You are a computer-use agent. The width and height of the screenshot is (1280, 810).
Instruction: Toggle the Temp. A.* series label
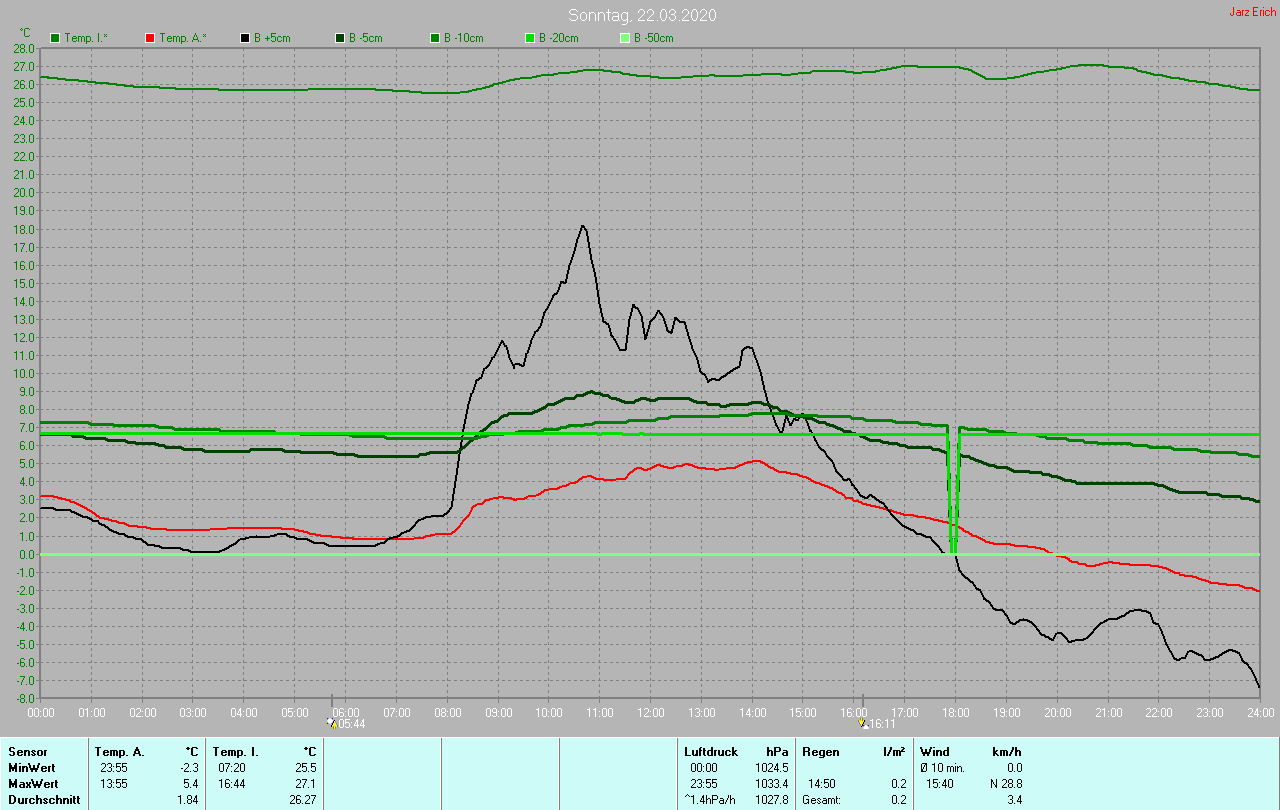[x=182, y=38]
